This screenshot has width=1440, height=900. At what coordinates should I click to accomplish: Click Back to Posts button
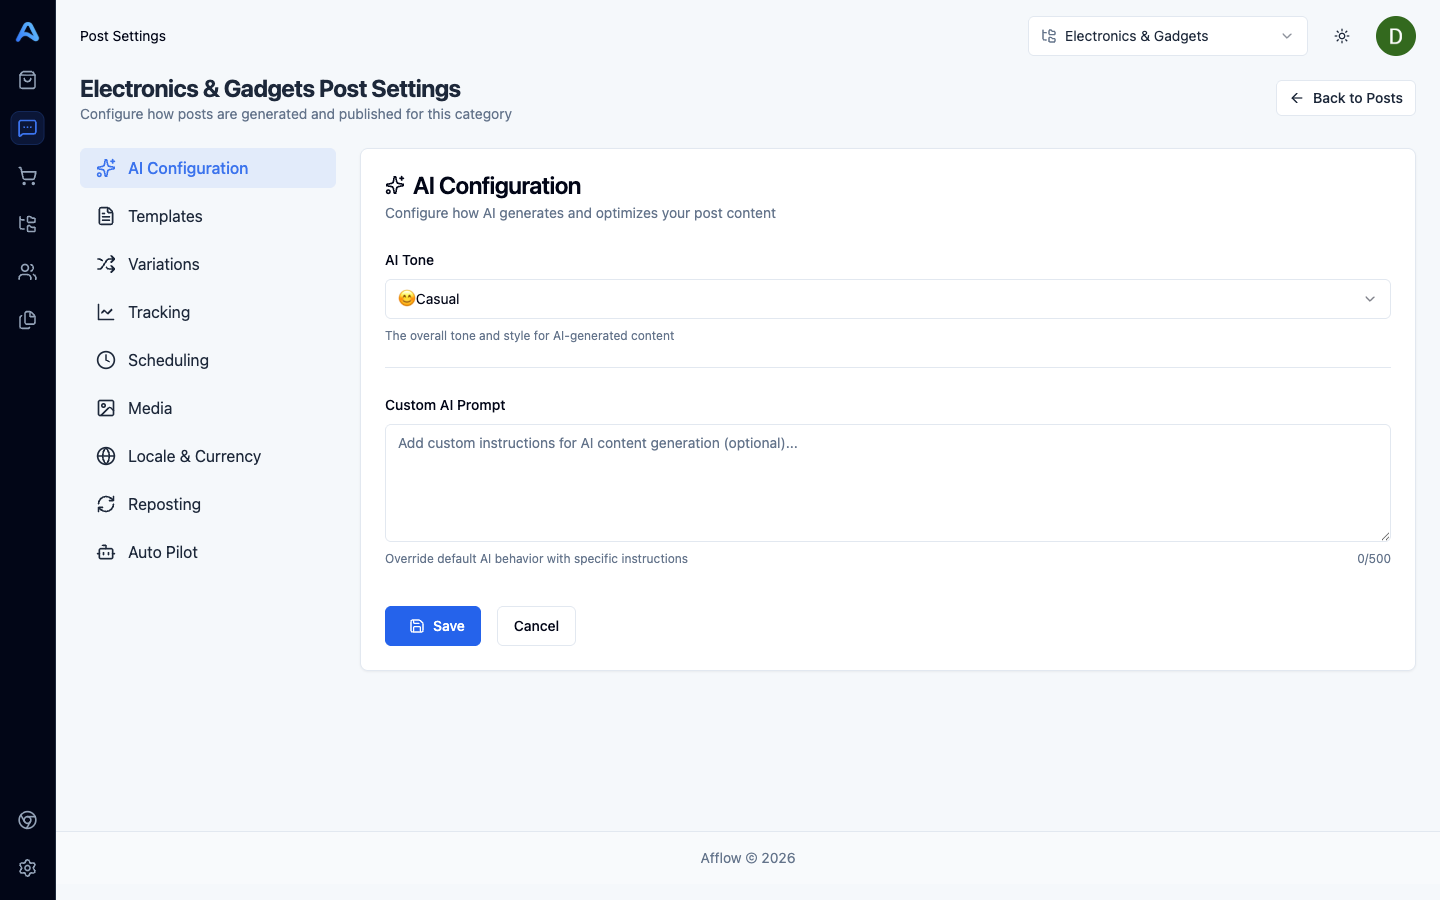[1345, 98]
